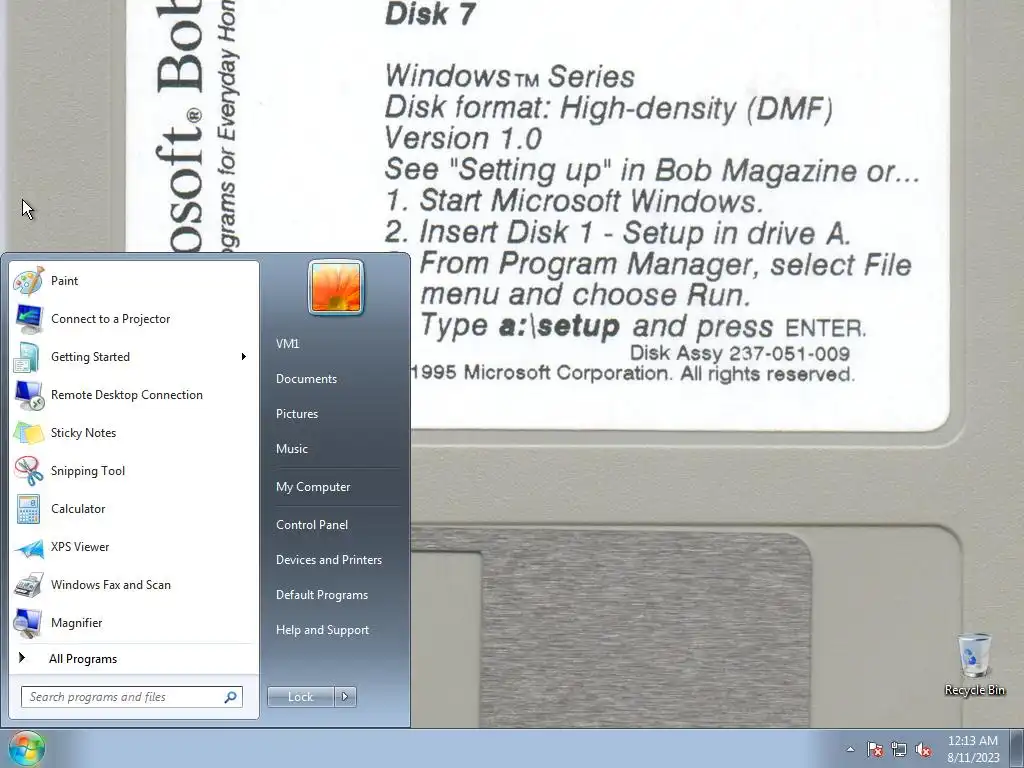
Task: Click the Magnifier icon
Action: pyautogui.click(x=29, y=622)
